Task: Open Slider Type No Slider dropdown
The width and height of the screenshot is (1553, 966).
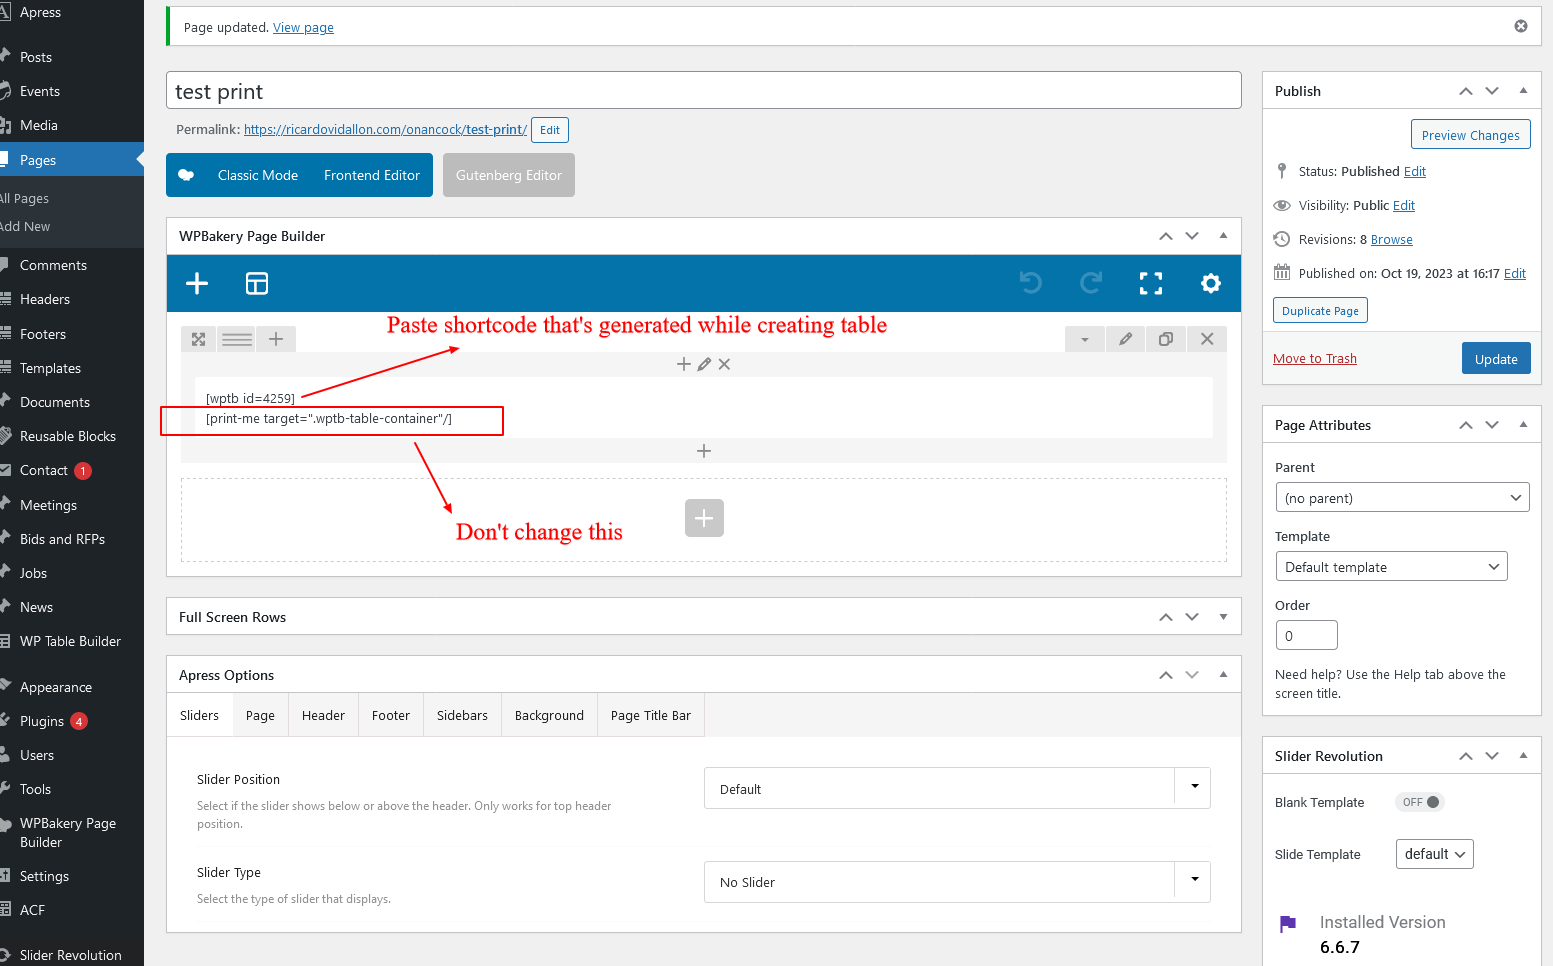Action: (957, 882)
